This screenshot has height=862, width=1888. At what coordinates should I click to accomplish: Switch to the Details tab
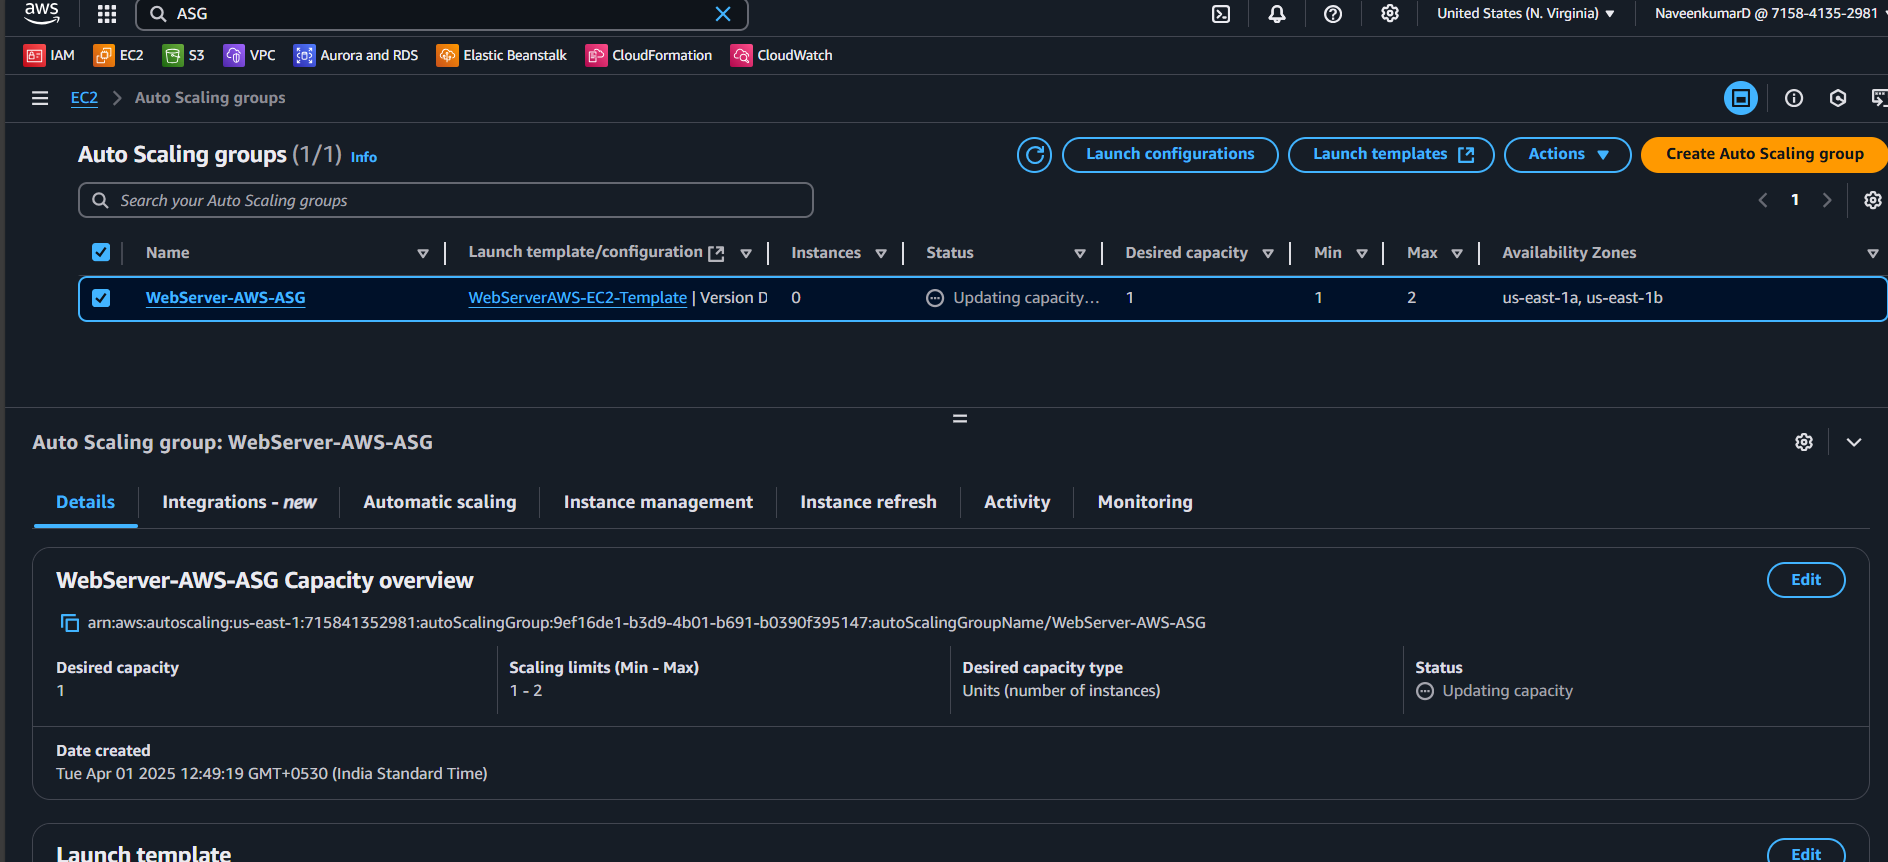pyautogui.click(x=85, y=503)
